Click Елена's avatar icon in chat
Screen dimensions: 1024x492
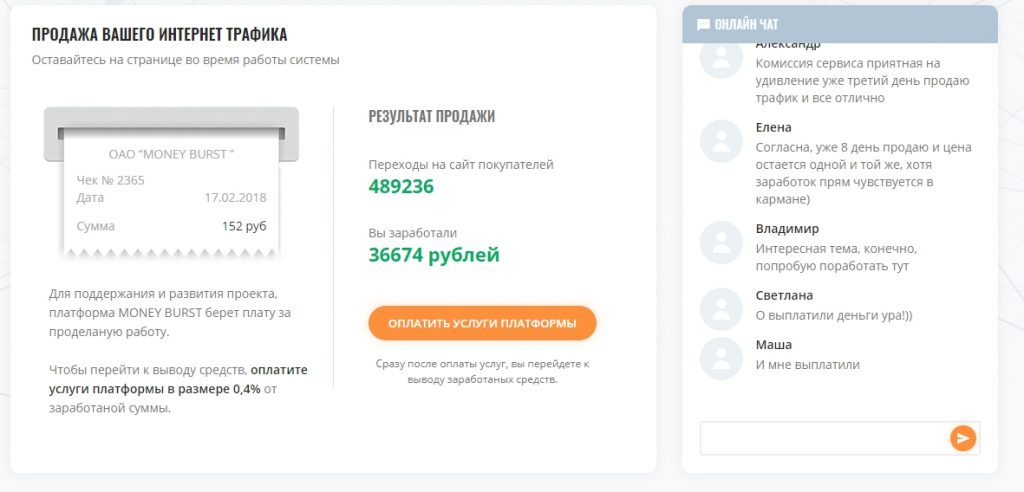click(721, 141)
